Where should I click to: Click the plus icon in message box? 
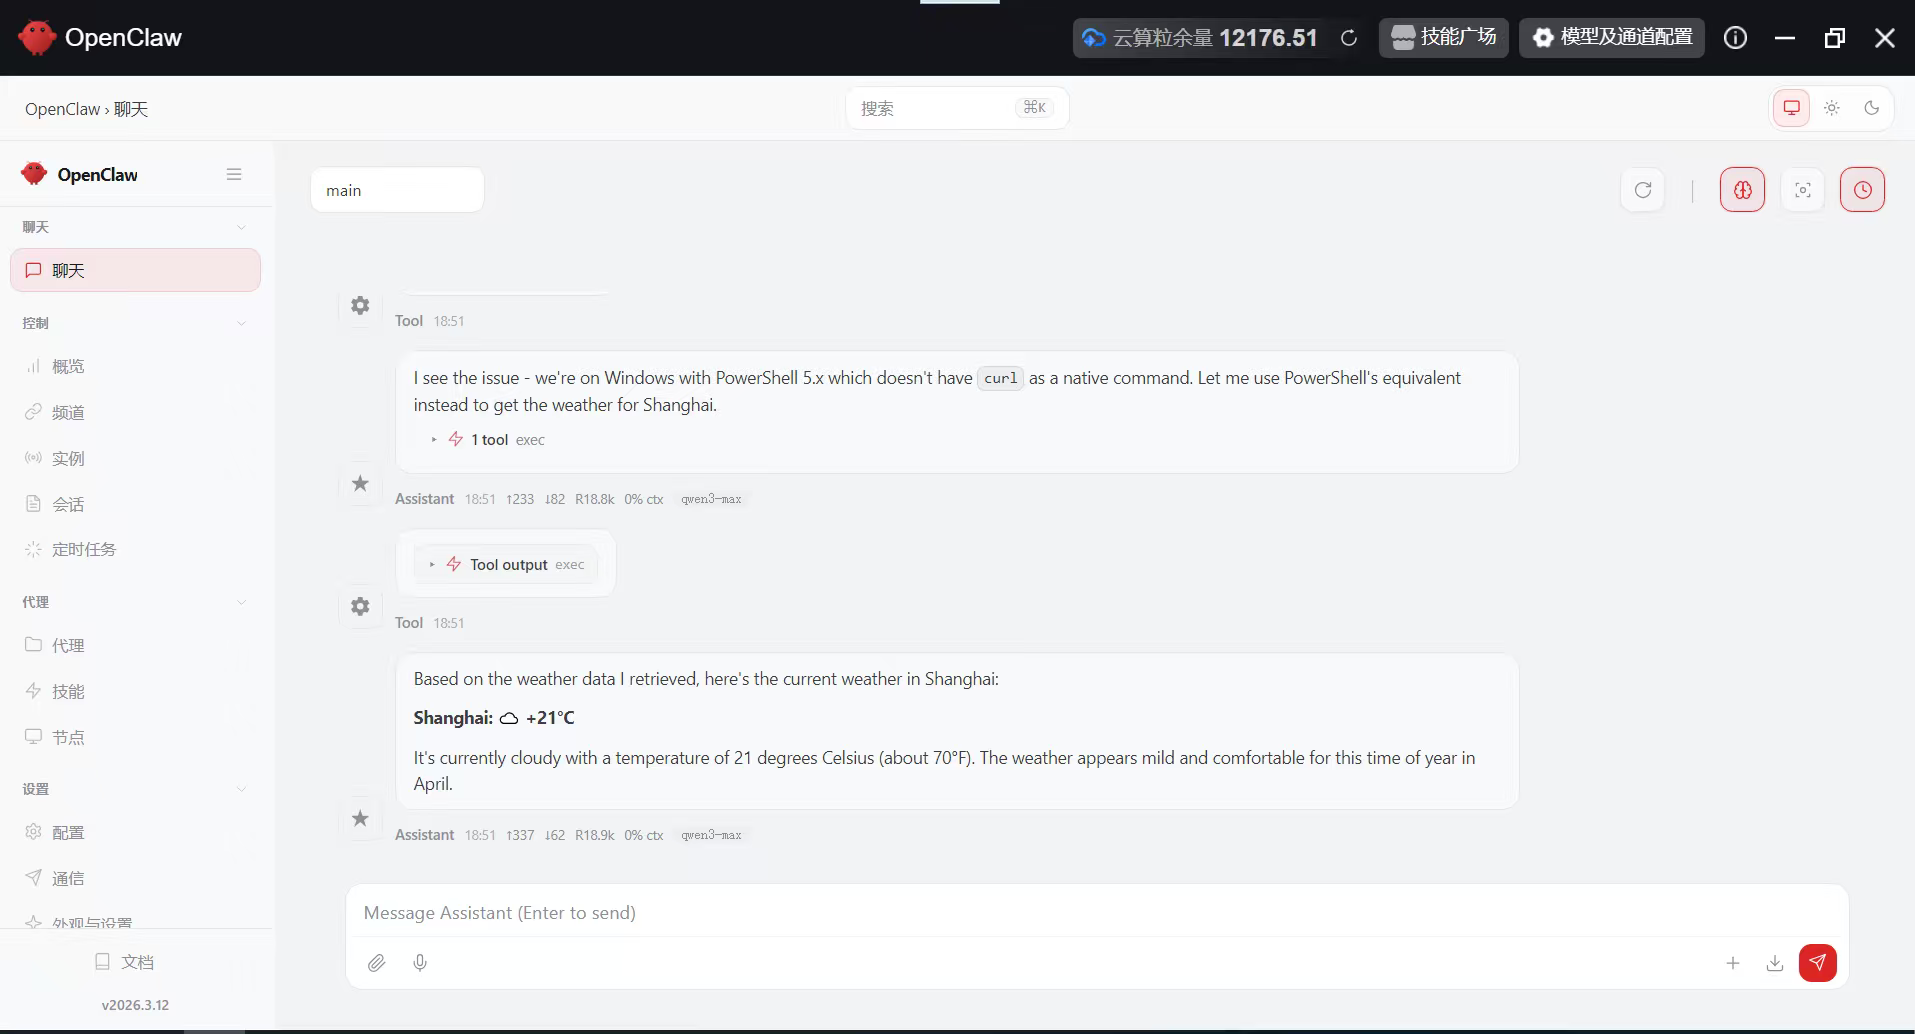click(x=1733, y=963)
